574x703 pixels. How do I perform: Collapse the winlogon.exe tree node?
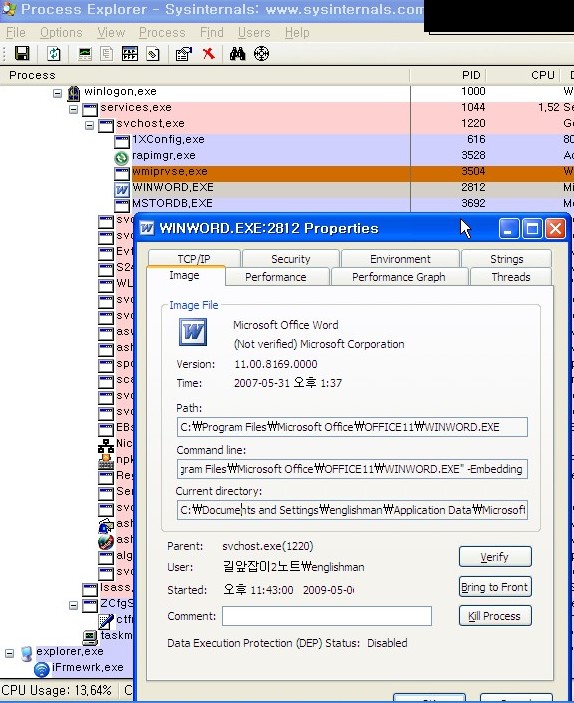click(57, 93)
